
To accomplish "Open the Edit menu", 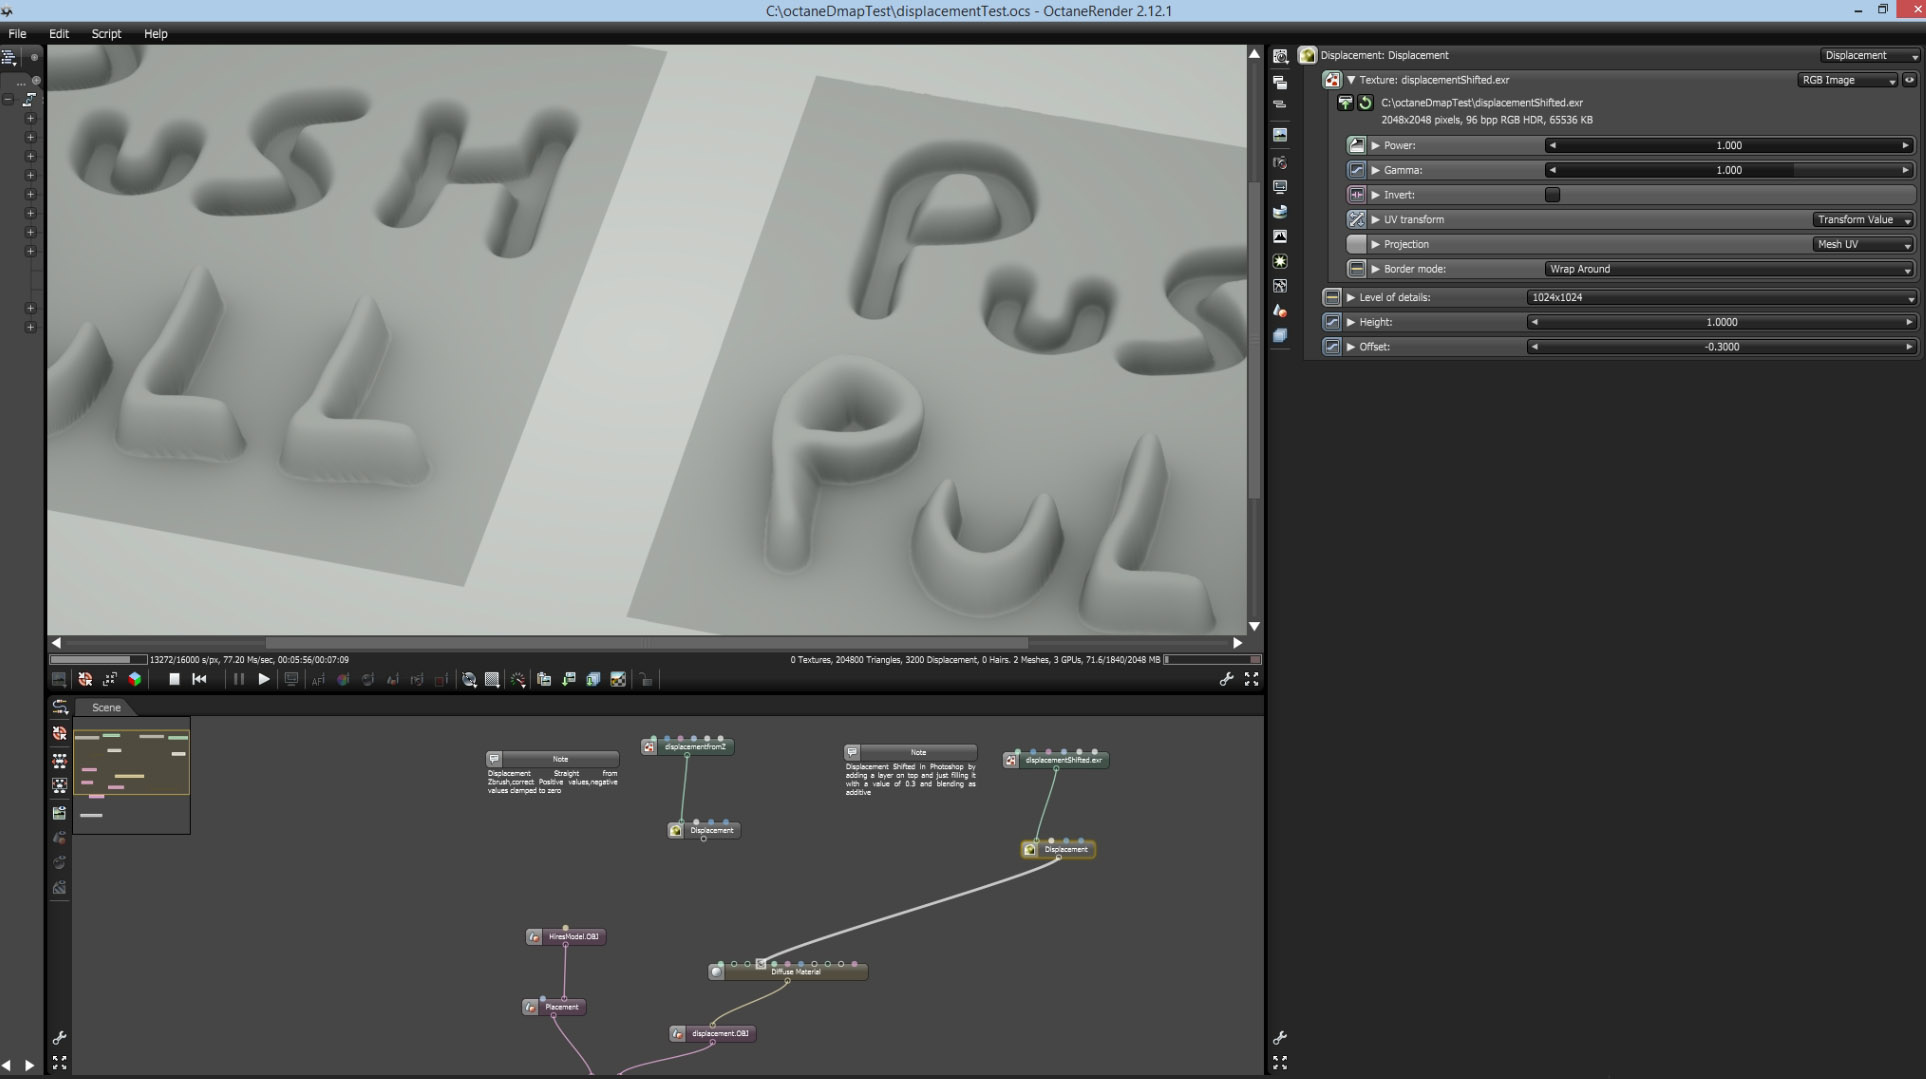I will click(x=59, y=34).
